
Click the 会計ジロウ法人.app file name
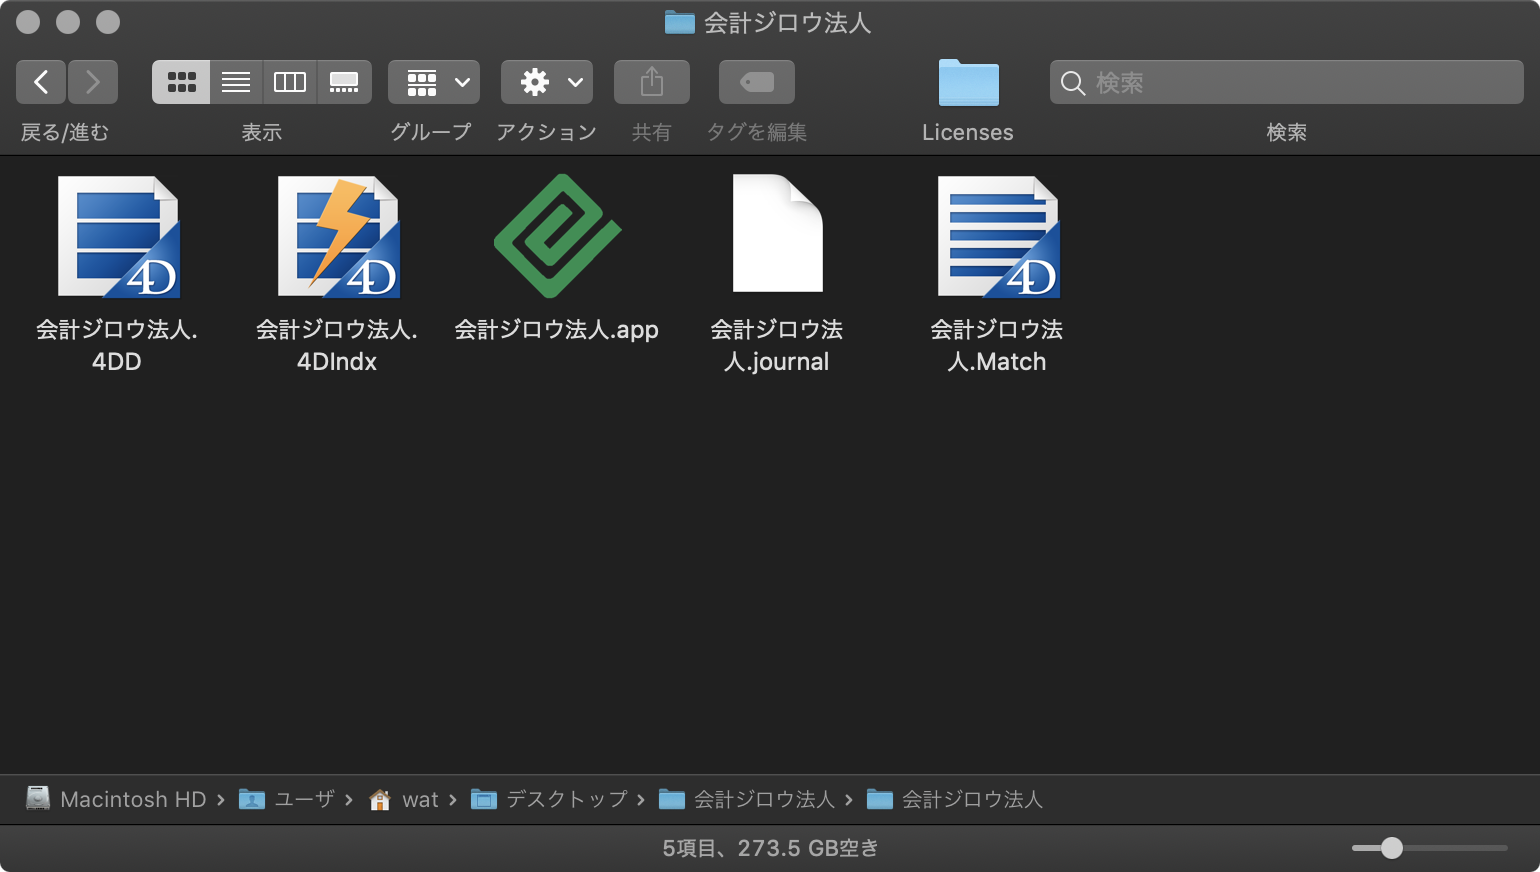coord(557,329)
